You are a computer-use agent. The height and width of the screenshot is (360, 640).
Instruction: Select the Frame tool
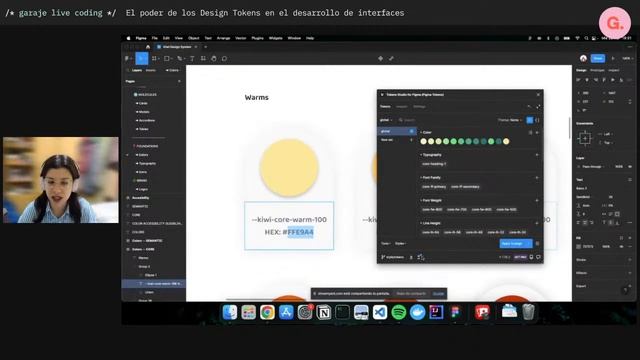154,58
